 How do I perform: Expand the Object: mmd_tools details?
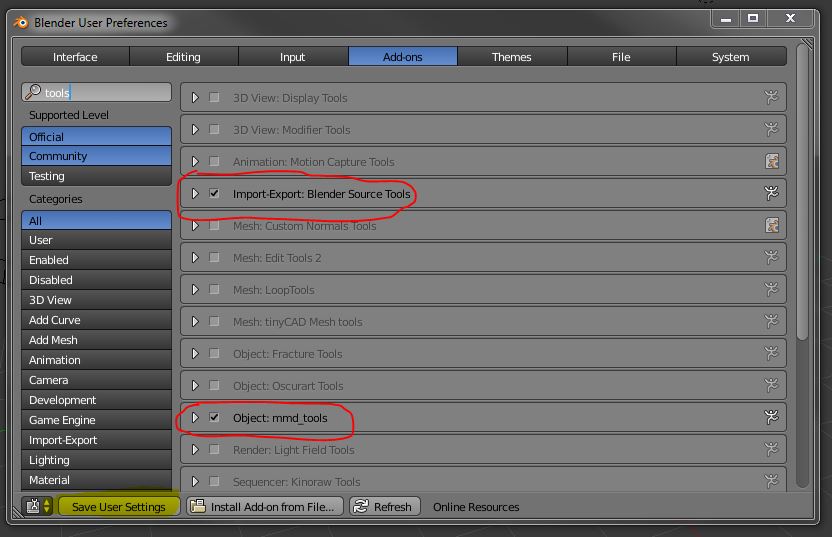(x=195, y=417)
